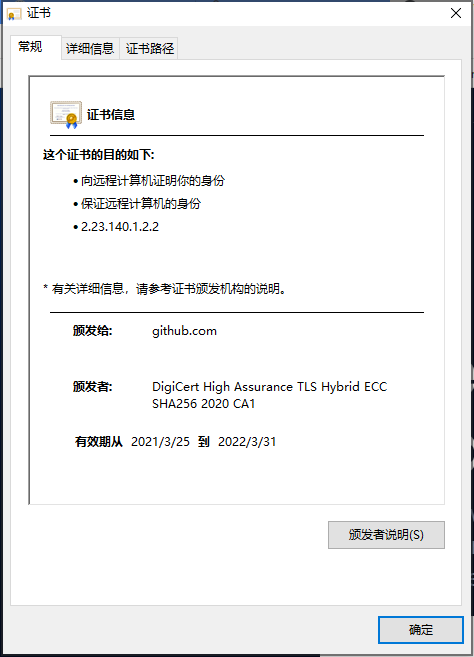Open the 证书路径 tab

(150, 49)
